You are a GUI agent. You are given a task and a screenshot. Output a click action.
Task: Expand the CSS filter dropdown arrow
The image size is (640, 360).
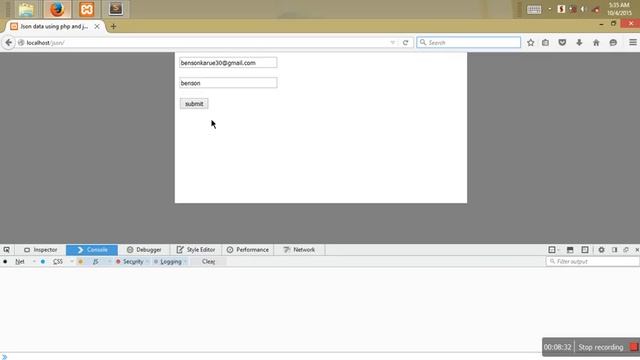72,262
